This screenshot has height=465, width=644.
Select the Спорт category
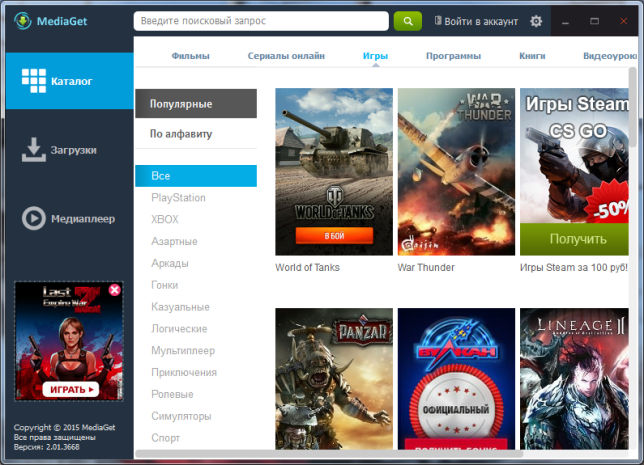(x=165, y=438)
